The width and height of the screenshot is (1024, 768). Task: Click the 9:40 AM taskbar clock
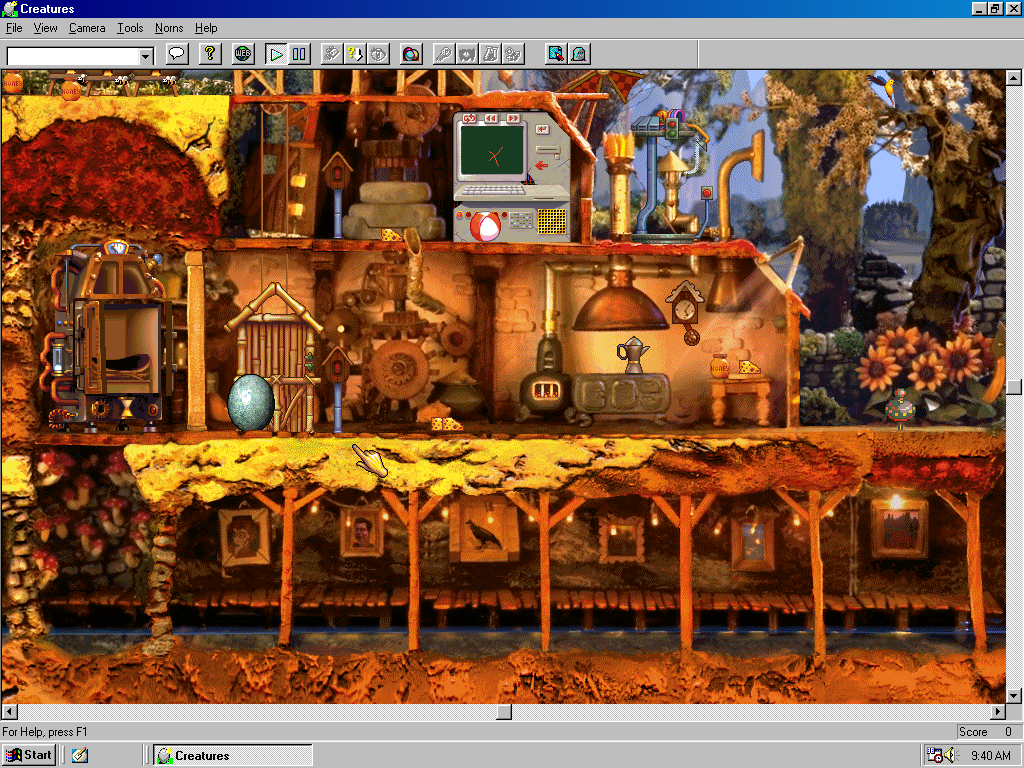991,756
